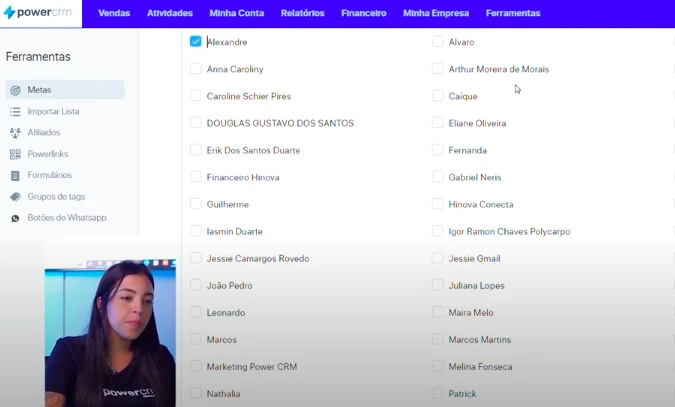Check the Marcos checkbox

[195, 339]
